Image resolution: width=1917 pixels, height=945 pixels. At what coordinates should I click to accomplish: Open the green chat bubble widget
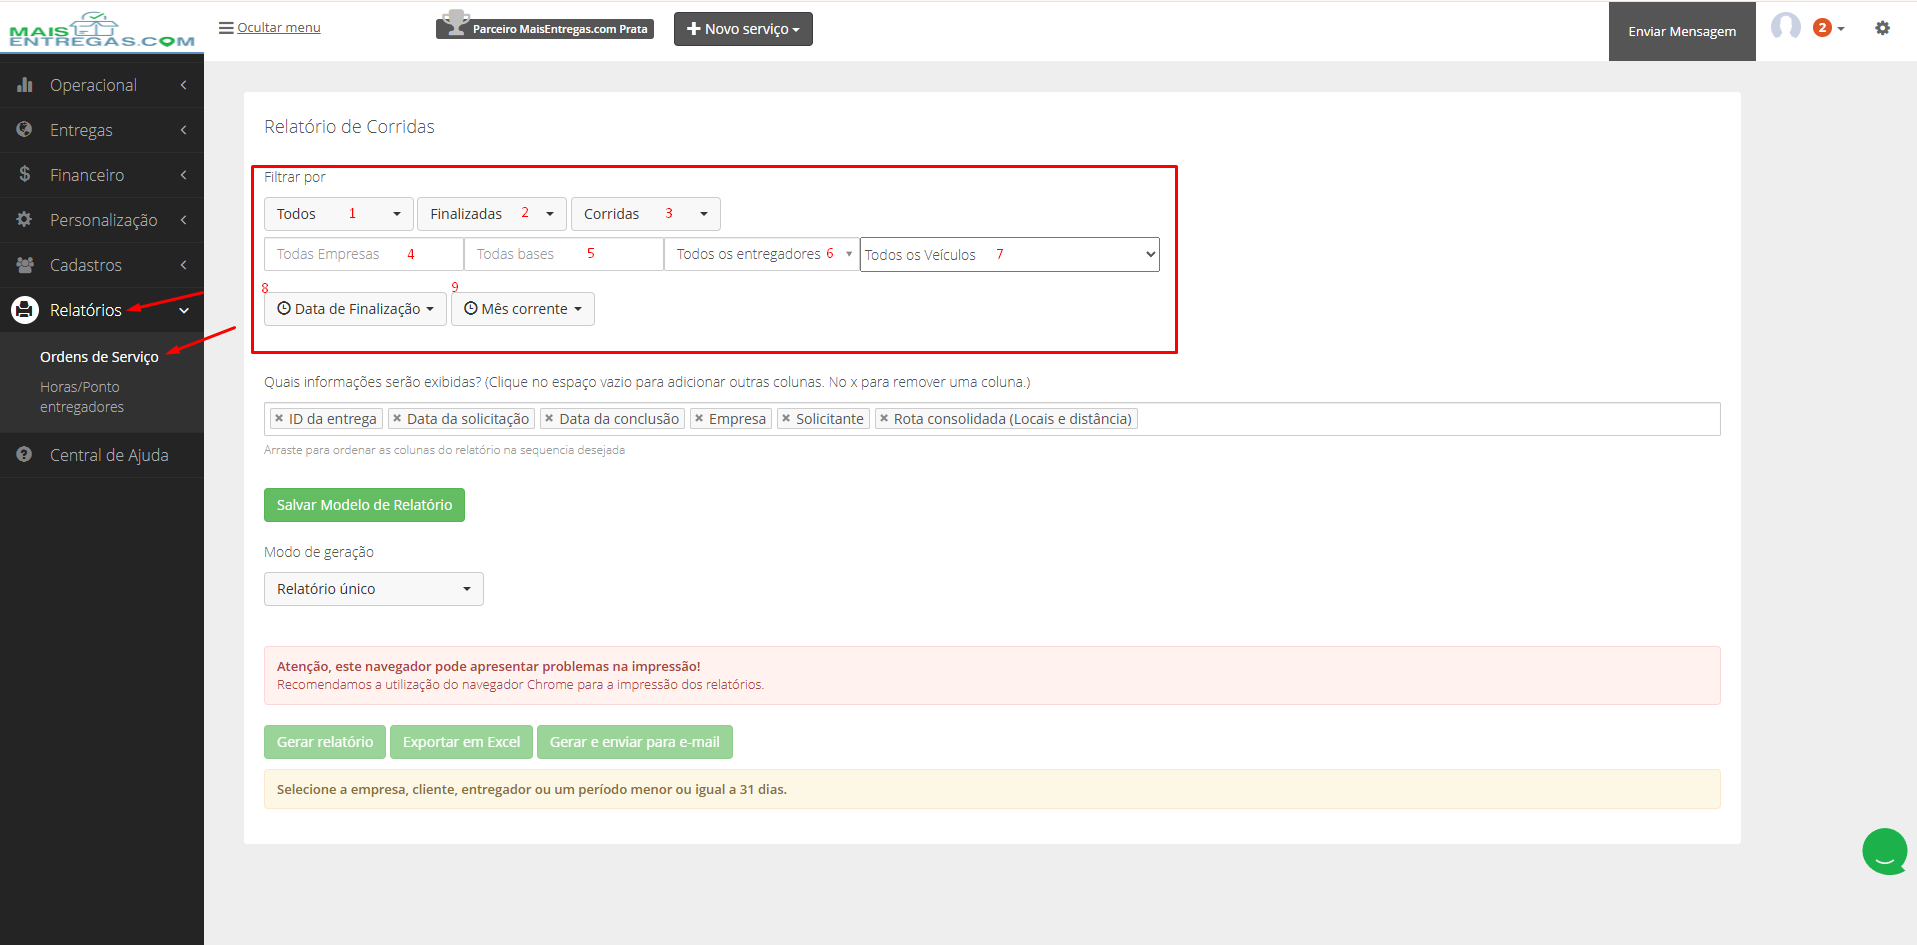pyautogui.click(x=1885, y=852)
